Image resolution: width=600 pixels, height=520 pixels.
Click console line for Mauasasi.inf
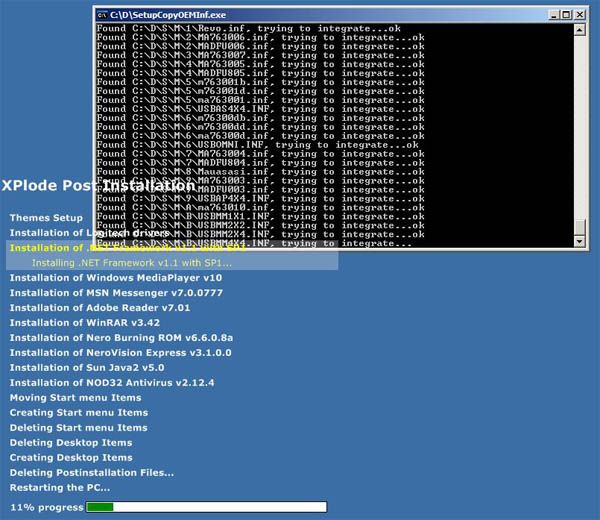tap(260, 172)
